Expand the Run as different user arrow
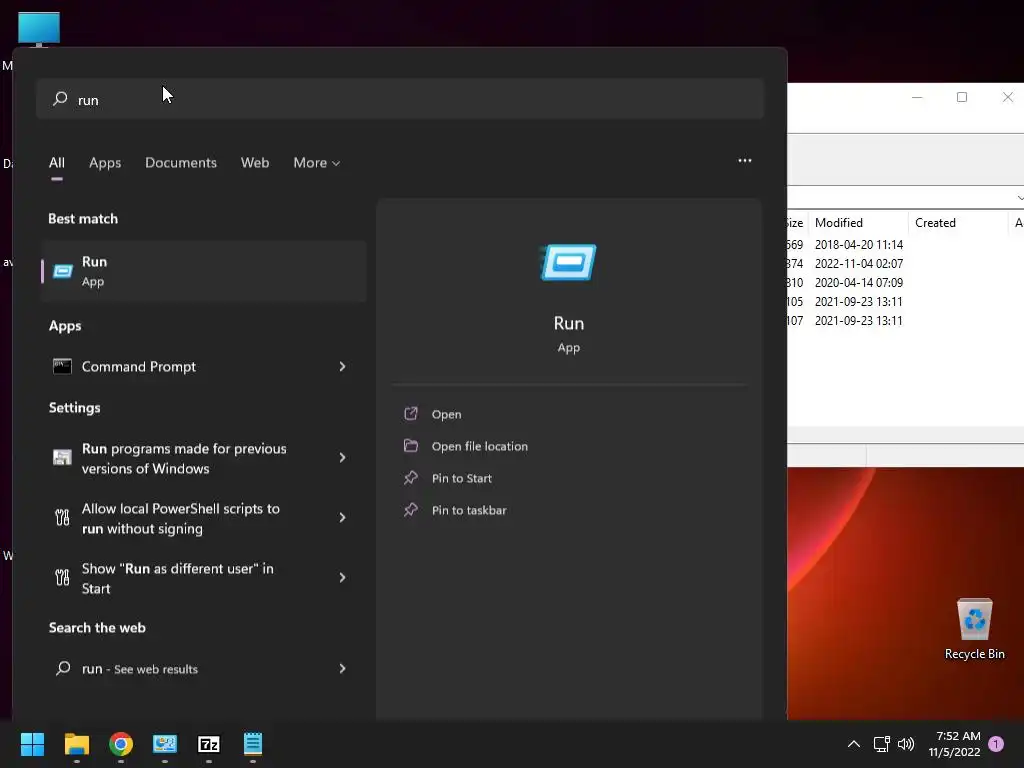The image size is (1024, 768). tap(342, 578)
